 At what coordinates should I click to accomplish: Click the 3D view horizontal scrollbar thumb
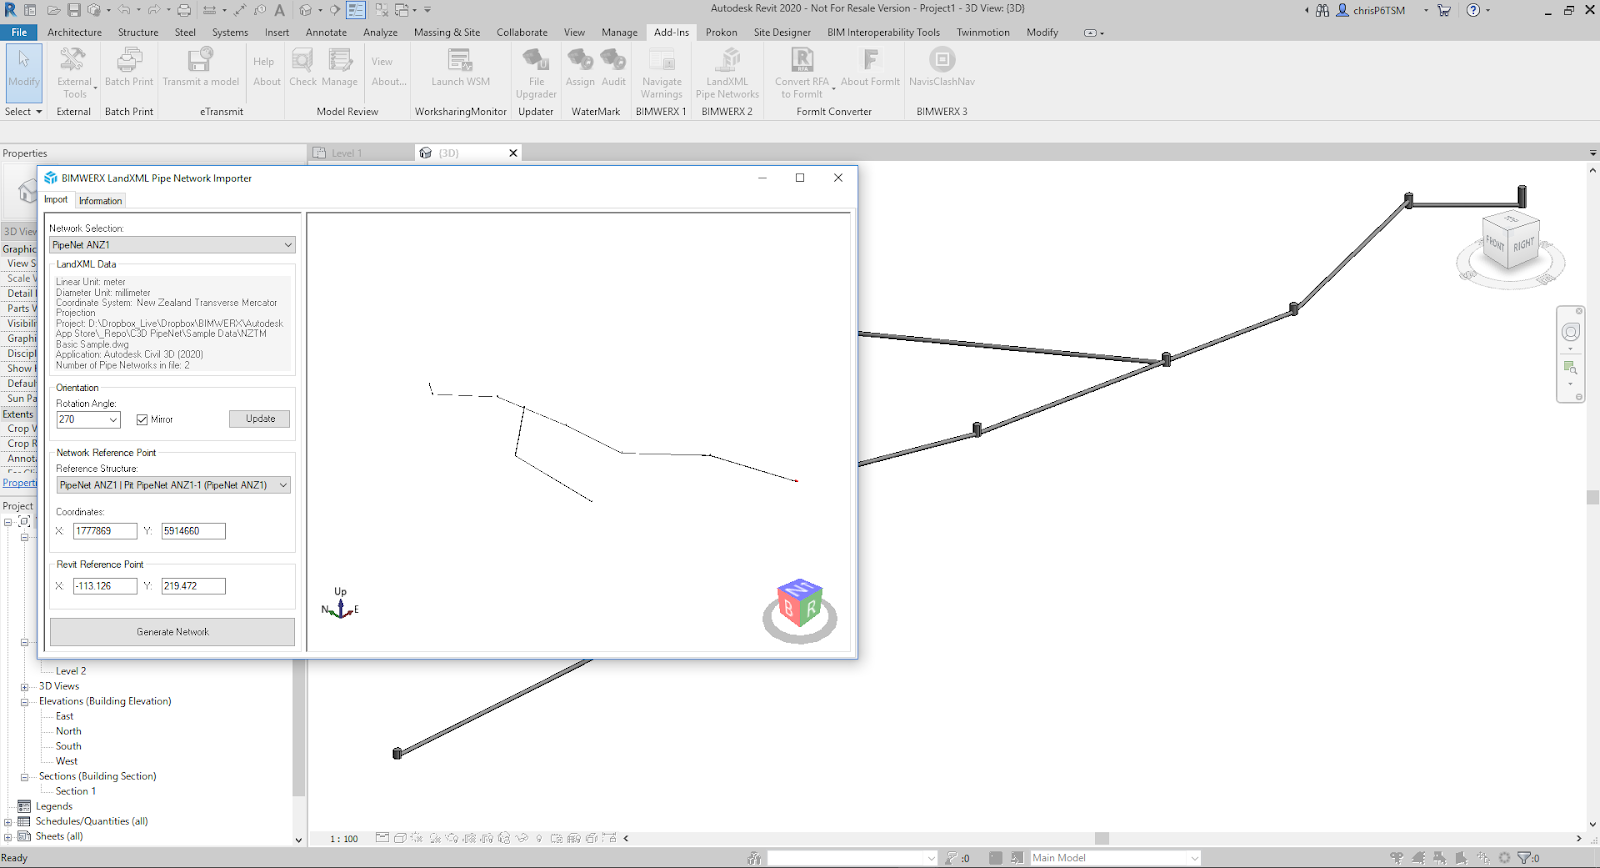click(1102, 839)
